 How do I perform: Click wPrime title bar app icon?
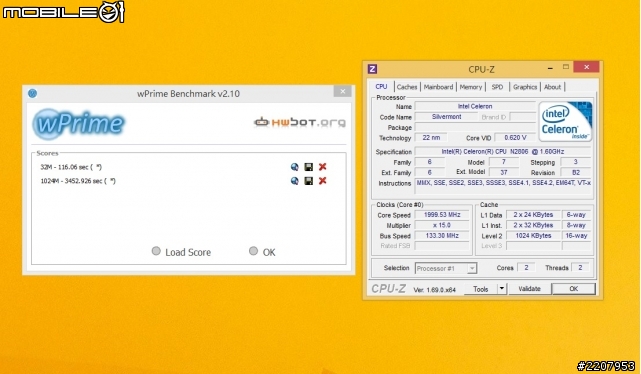(33, 94)
